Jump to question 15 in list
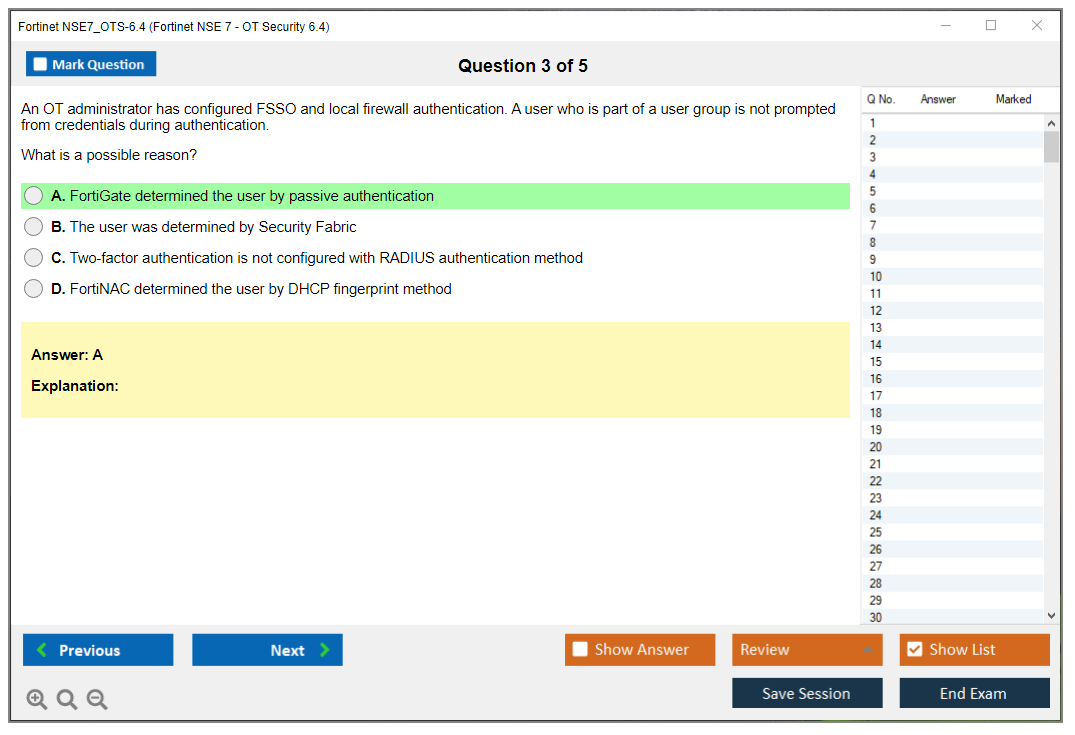This screenshot has height=735, width=1075. (876, 362)
